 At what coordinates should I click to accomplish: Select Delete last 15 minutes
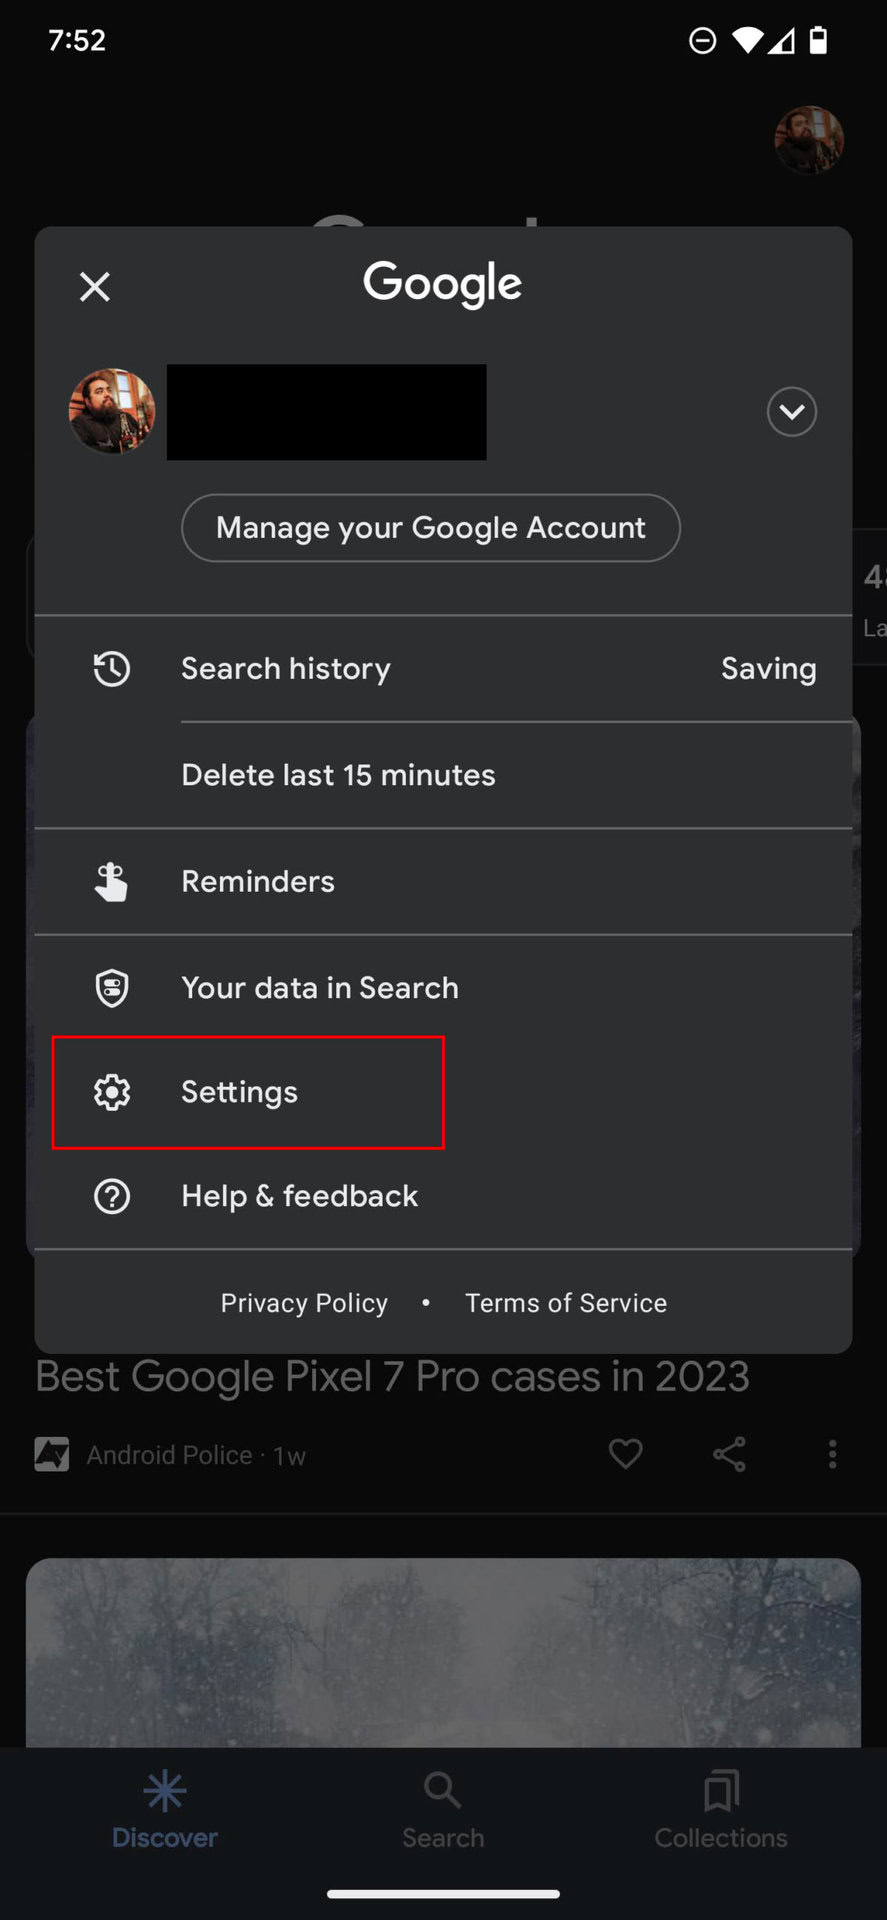pos(338,775)
